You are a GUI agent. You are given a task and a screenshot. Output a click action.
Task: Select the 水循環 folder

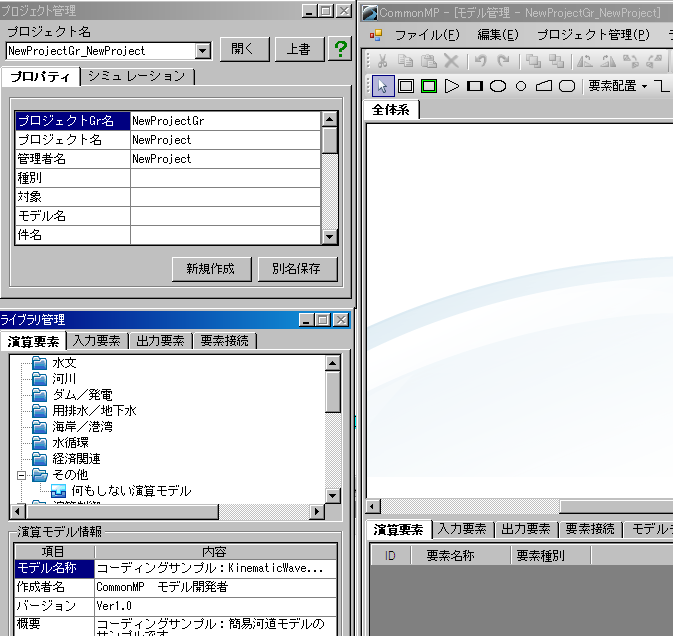pyautogui.click(x=70, y=443)
